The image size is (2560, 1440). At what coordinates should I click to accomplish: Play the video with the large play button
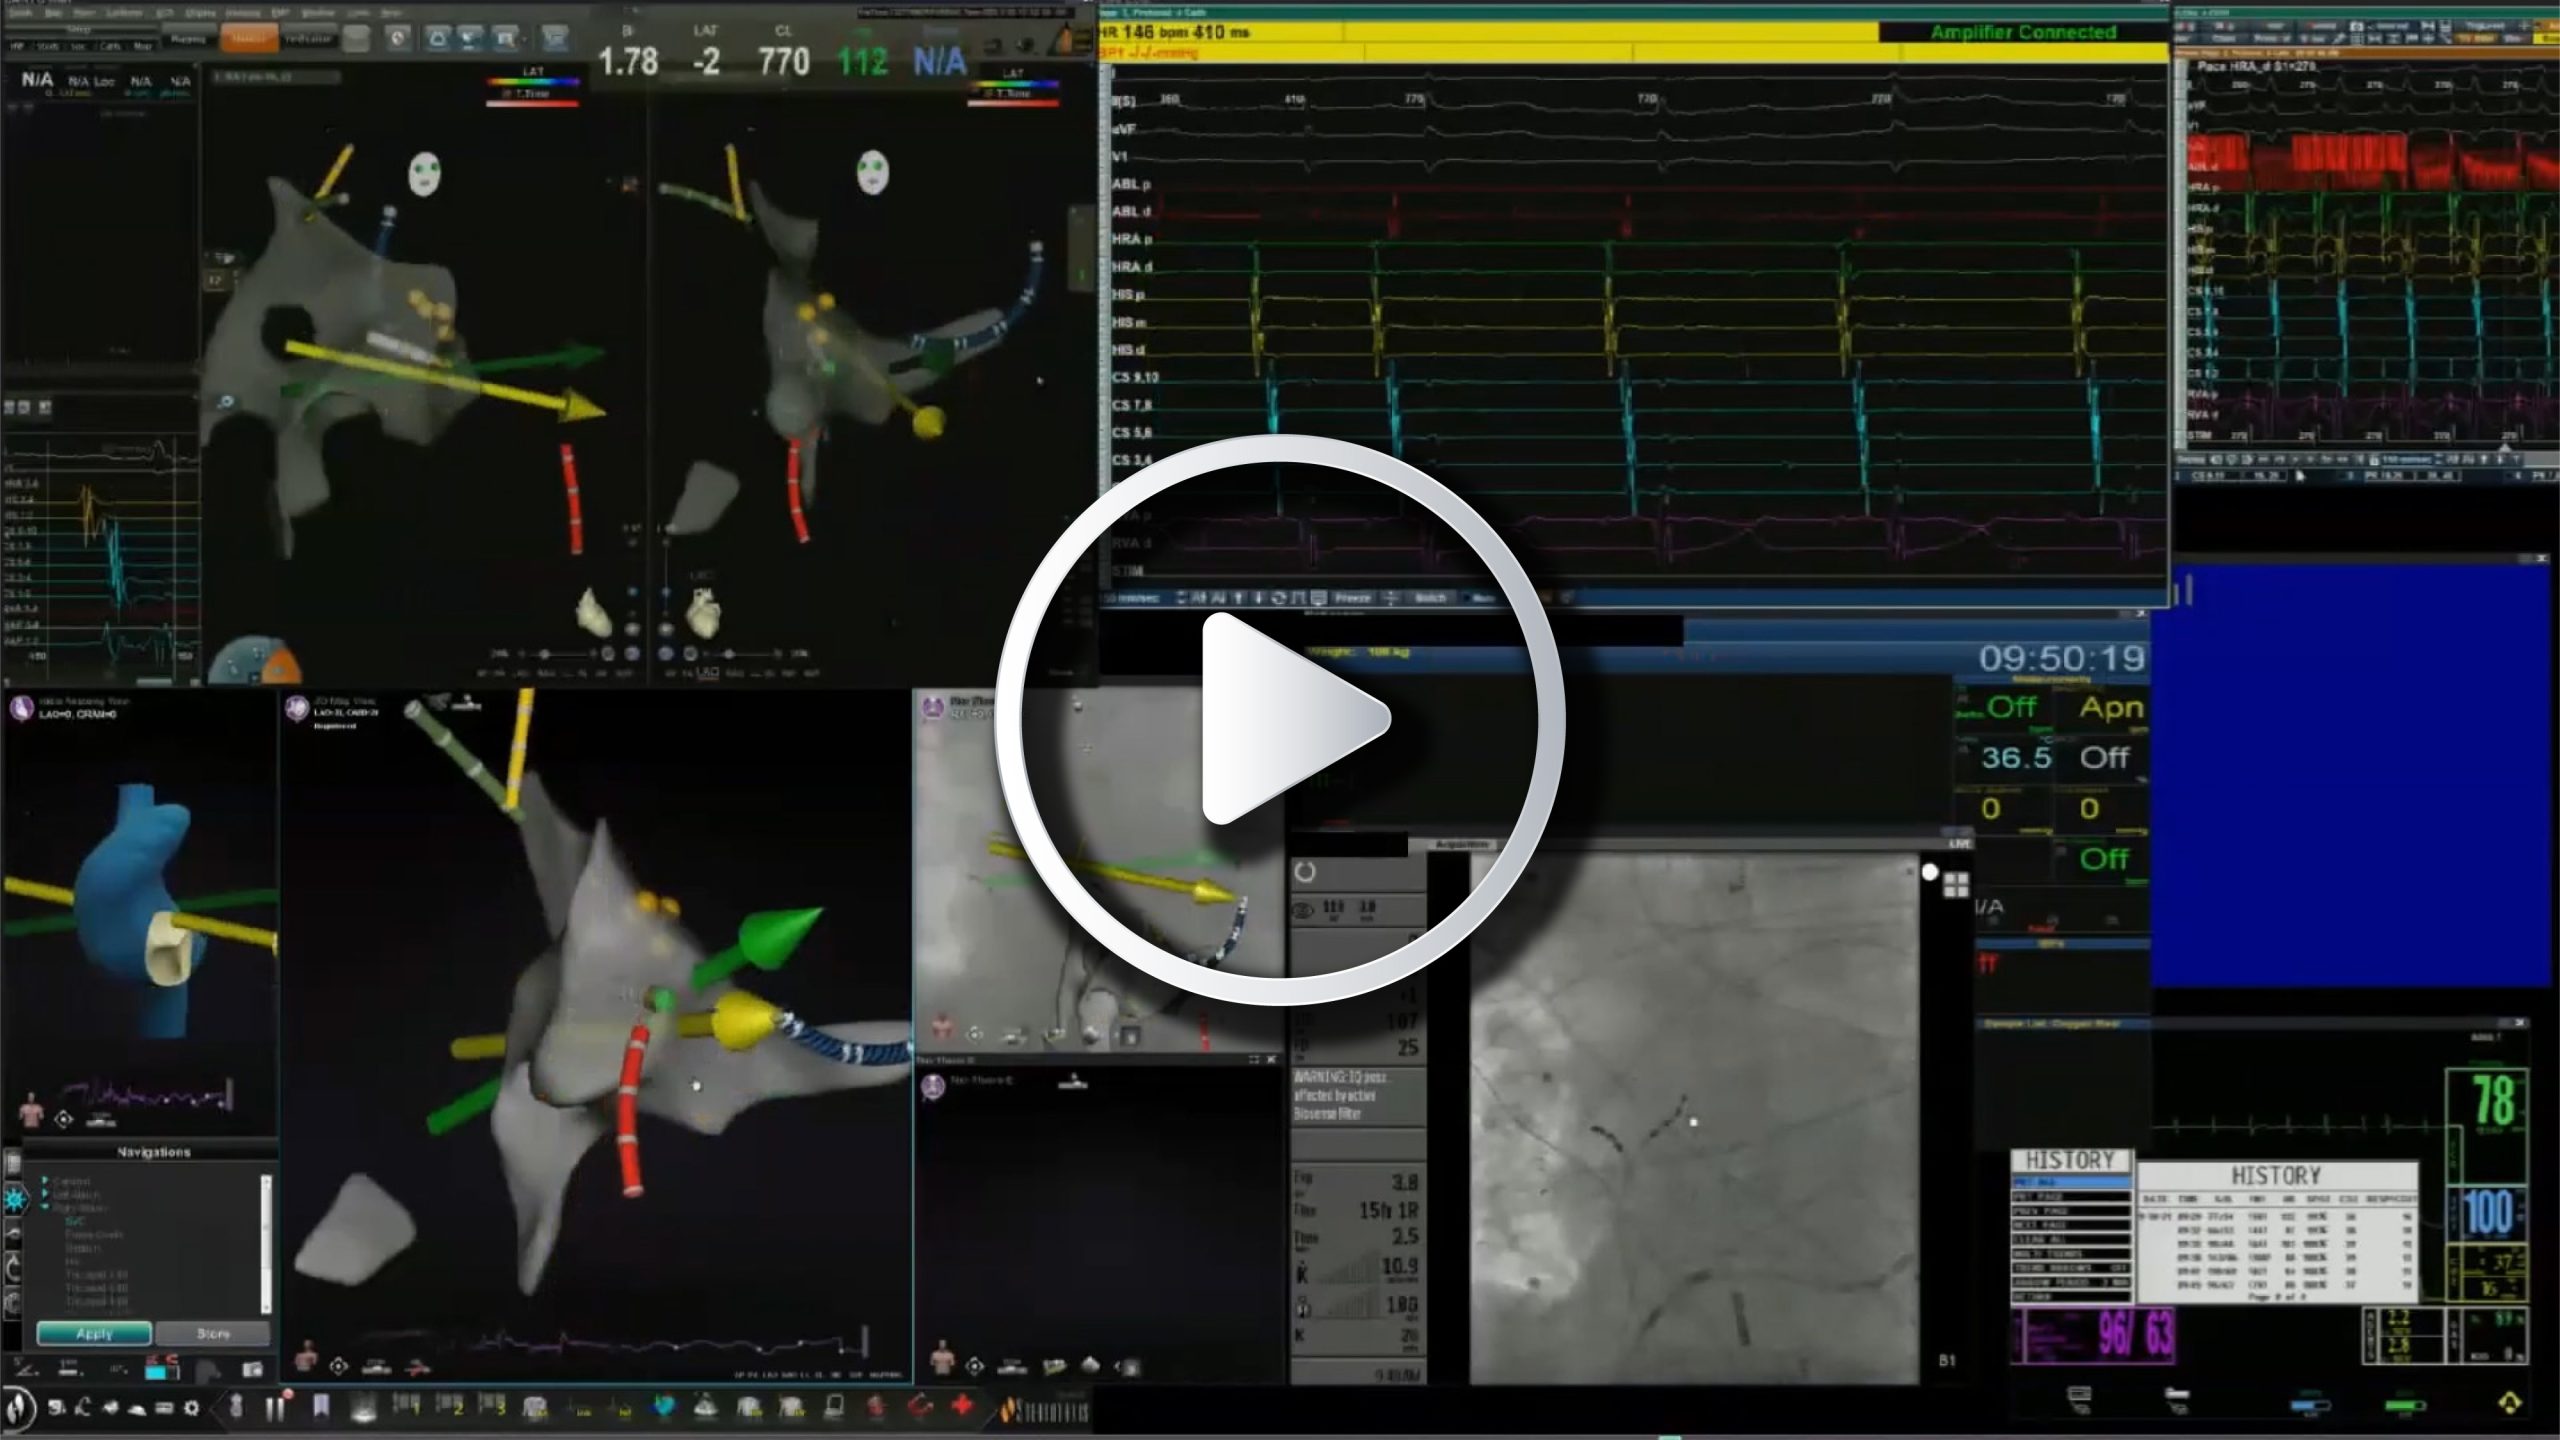[1280, 720]
